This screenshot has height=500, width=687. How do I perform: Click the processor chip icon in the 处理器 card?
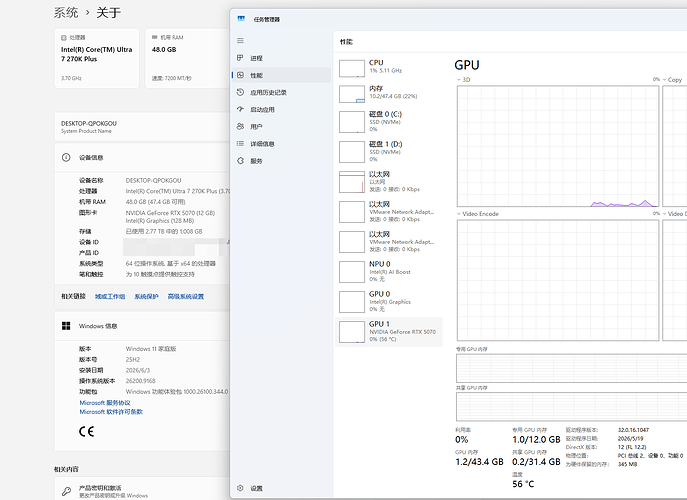coord(64,38)
